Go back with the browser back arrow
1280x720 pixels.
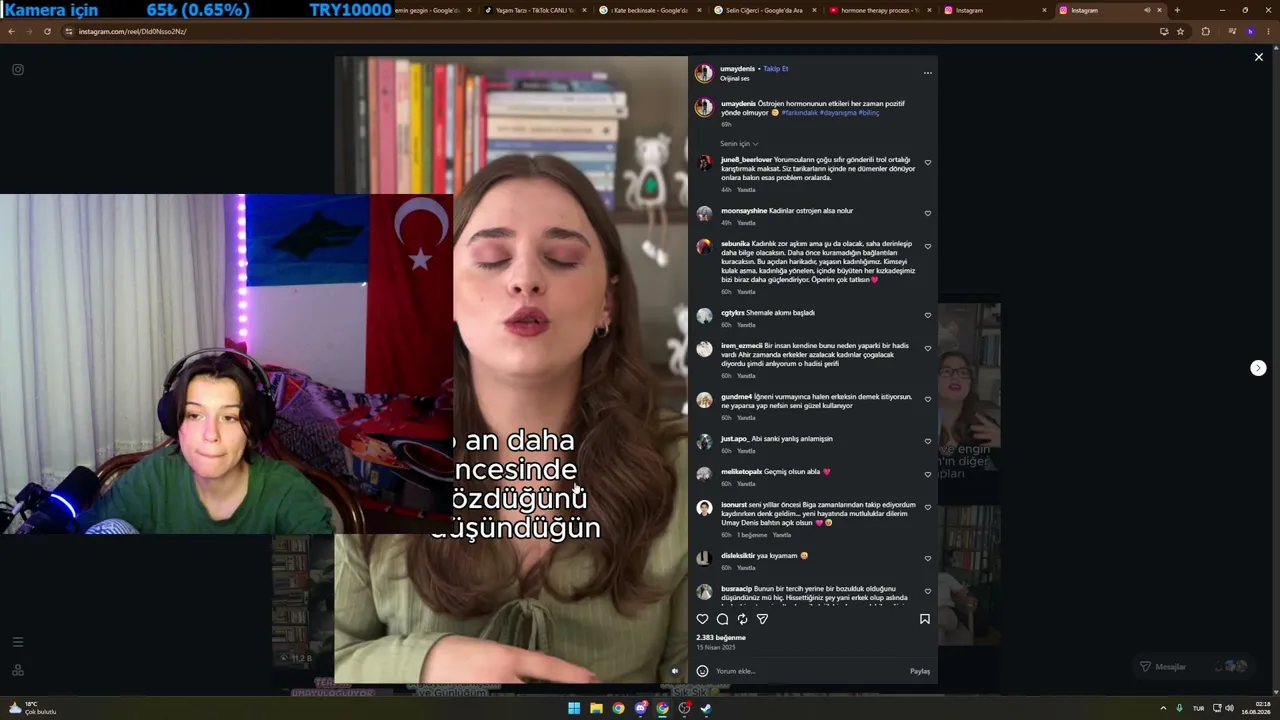pos(11,31)
